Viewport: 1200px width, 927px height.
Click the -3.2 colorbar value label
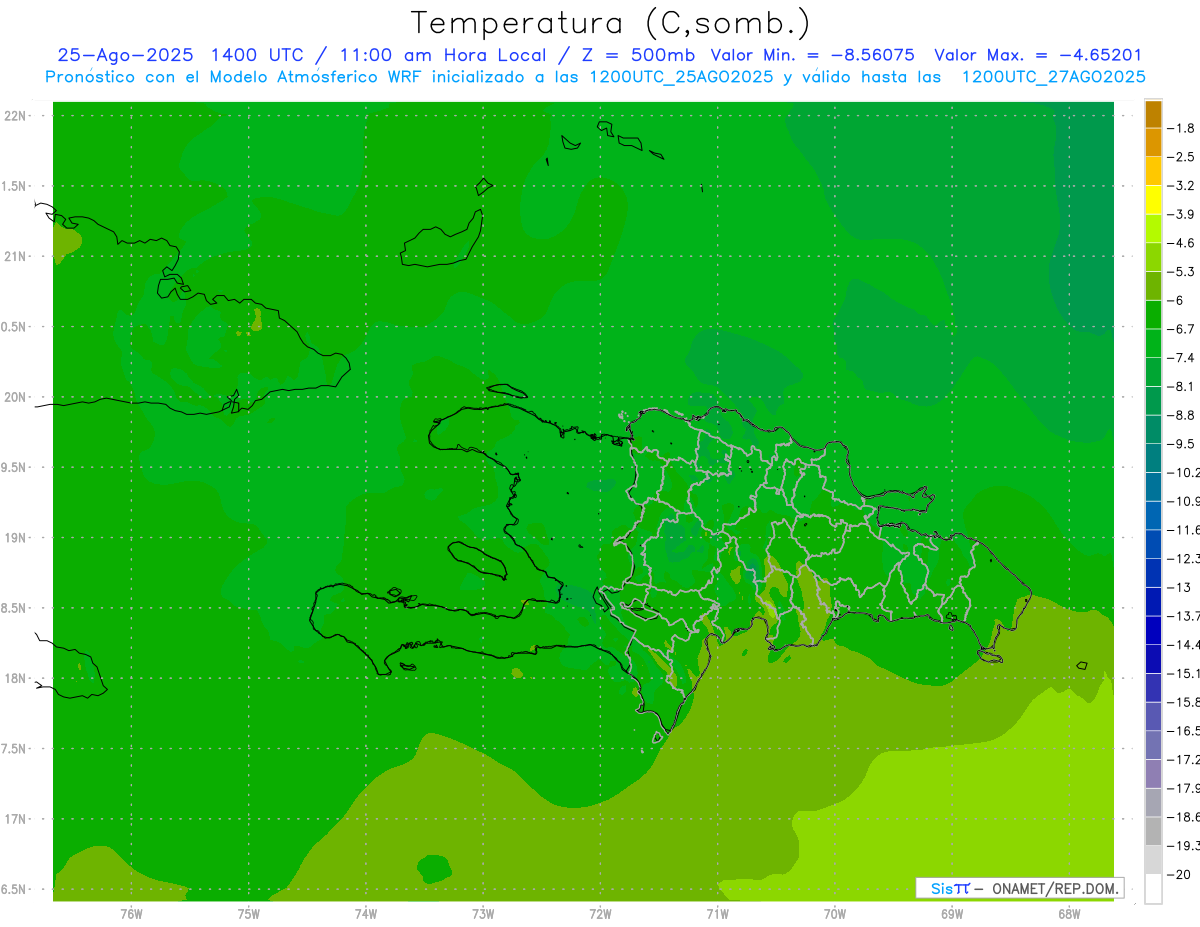pos(1181,186)
